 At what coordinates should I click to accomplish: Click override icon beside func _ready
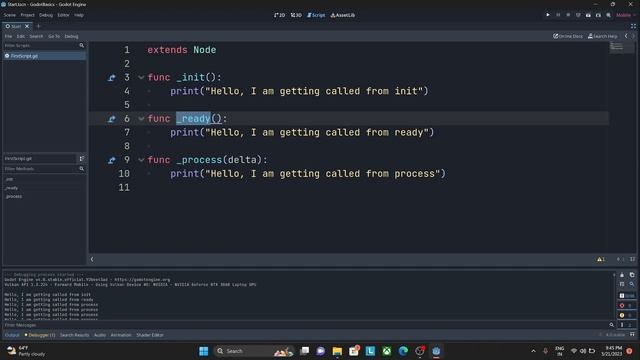pyautogui.click(x=111, y=119)
